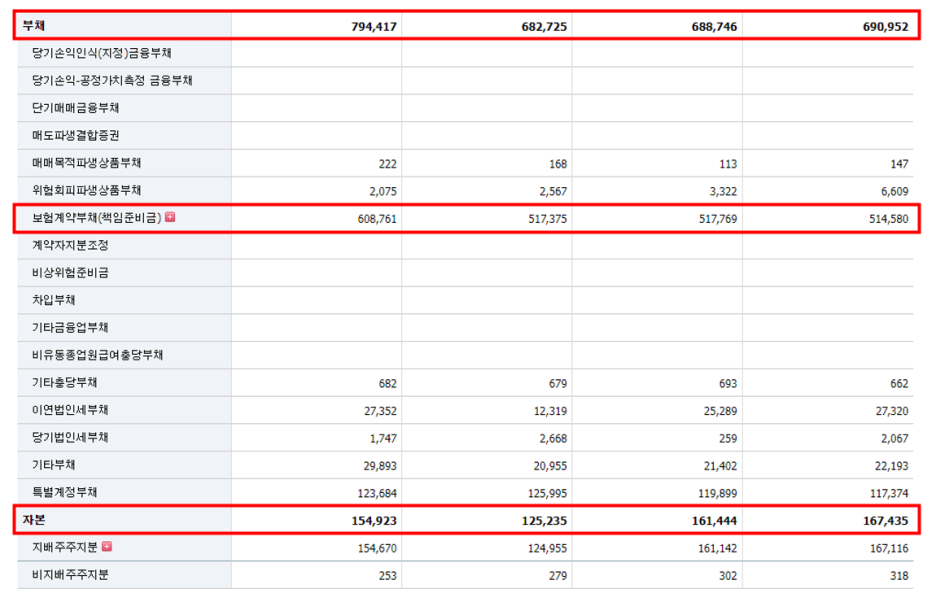Click the 계약자지분조정 row label
The width and height of the screenshot is (936, 602).
click(x=70, y=245)
